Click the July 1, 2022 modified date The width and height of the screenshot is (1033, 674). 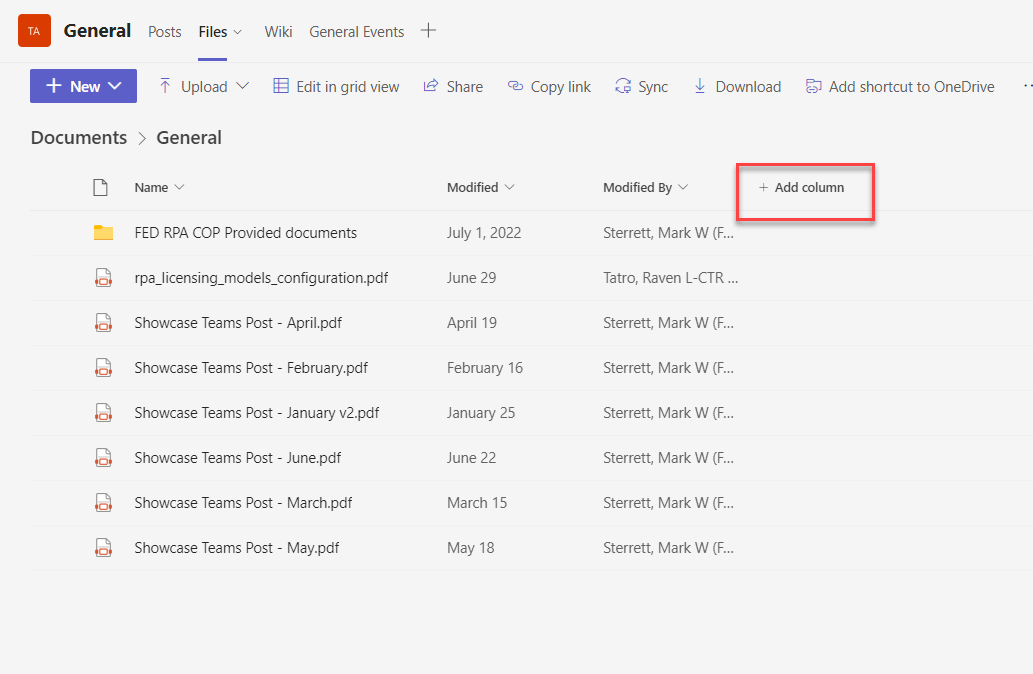pyautogui.click(x=484, y=233)
